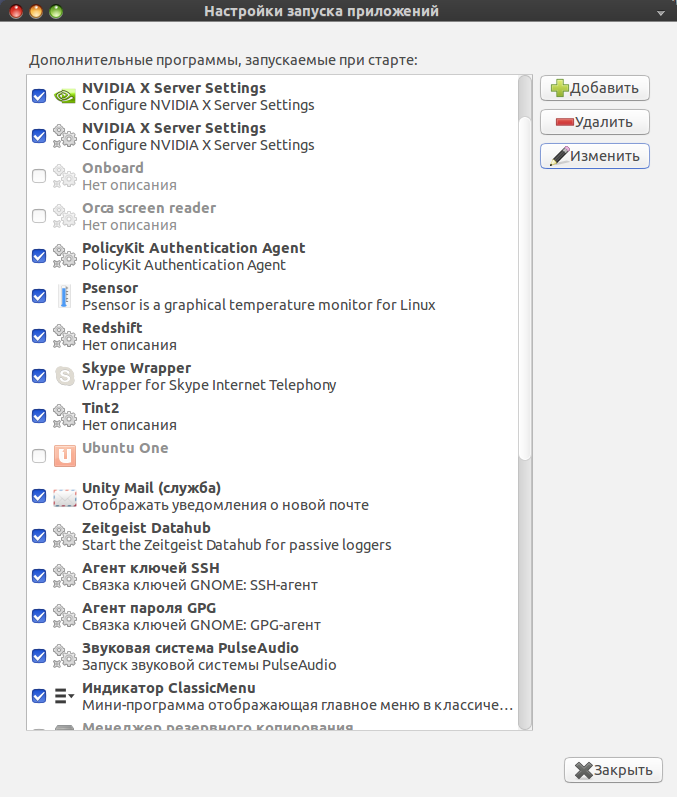677x797 pixels.
Task: Click the Добавить button
Action: tap(595, 88)
